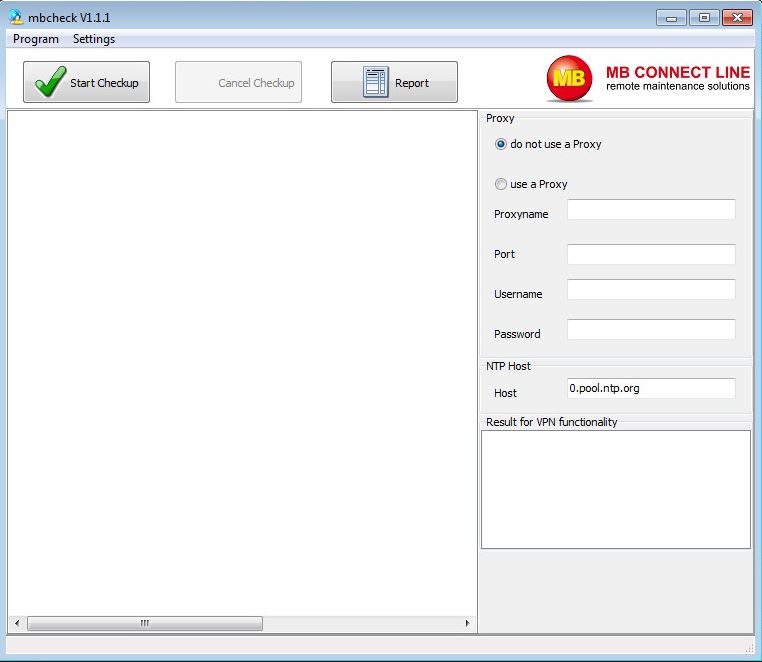Click 'remote maintenance solutions' tagline text
This screenshot has width=762, height=662.
pyautogui.click(x=677, y=86)
